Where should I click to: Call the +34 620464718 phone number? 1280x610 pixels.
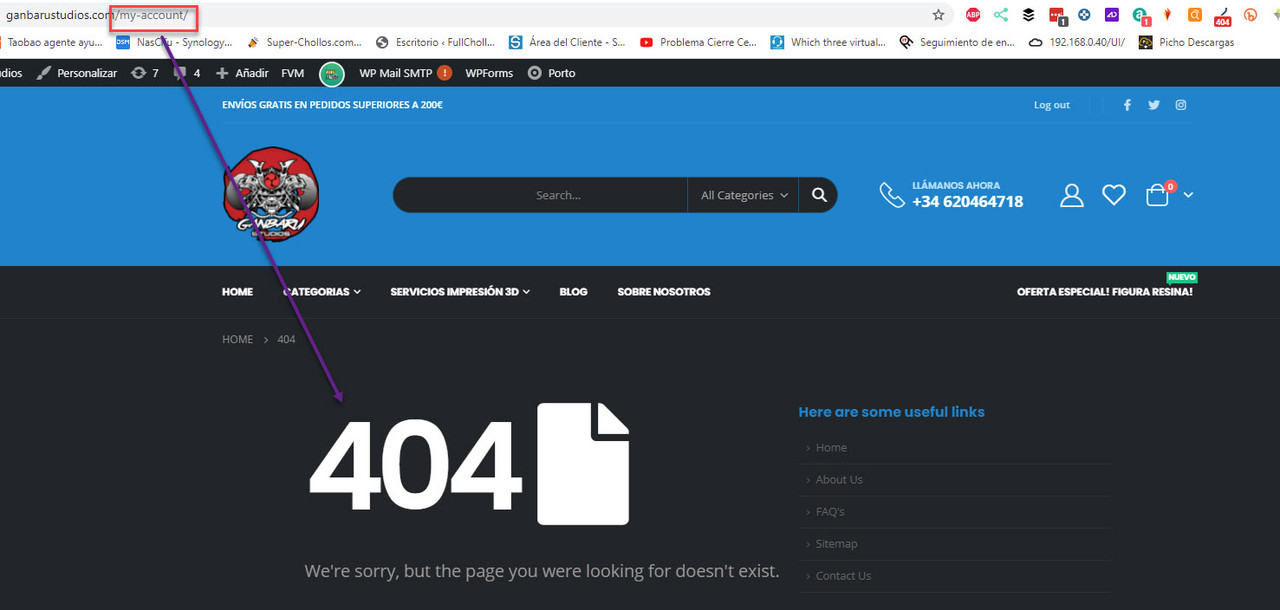(x=967, y=201)
